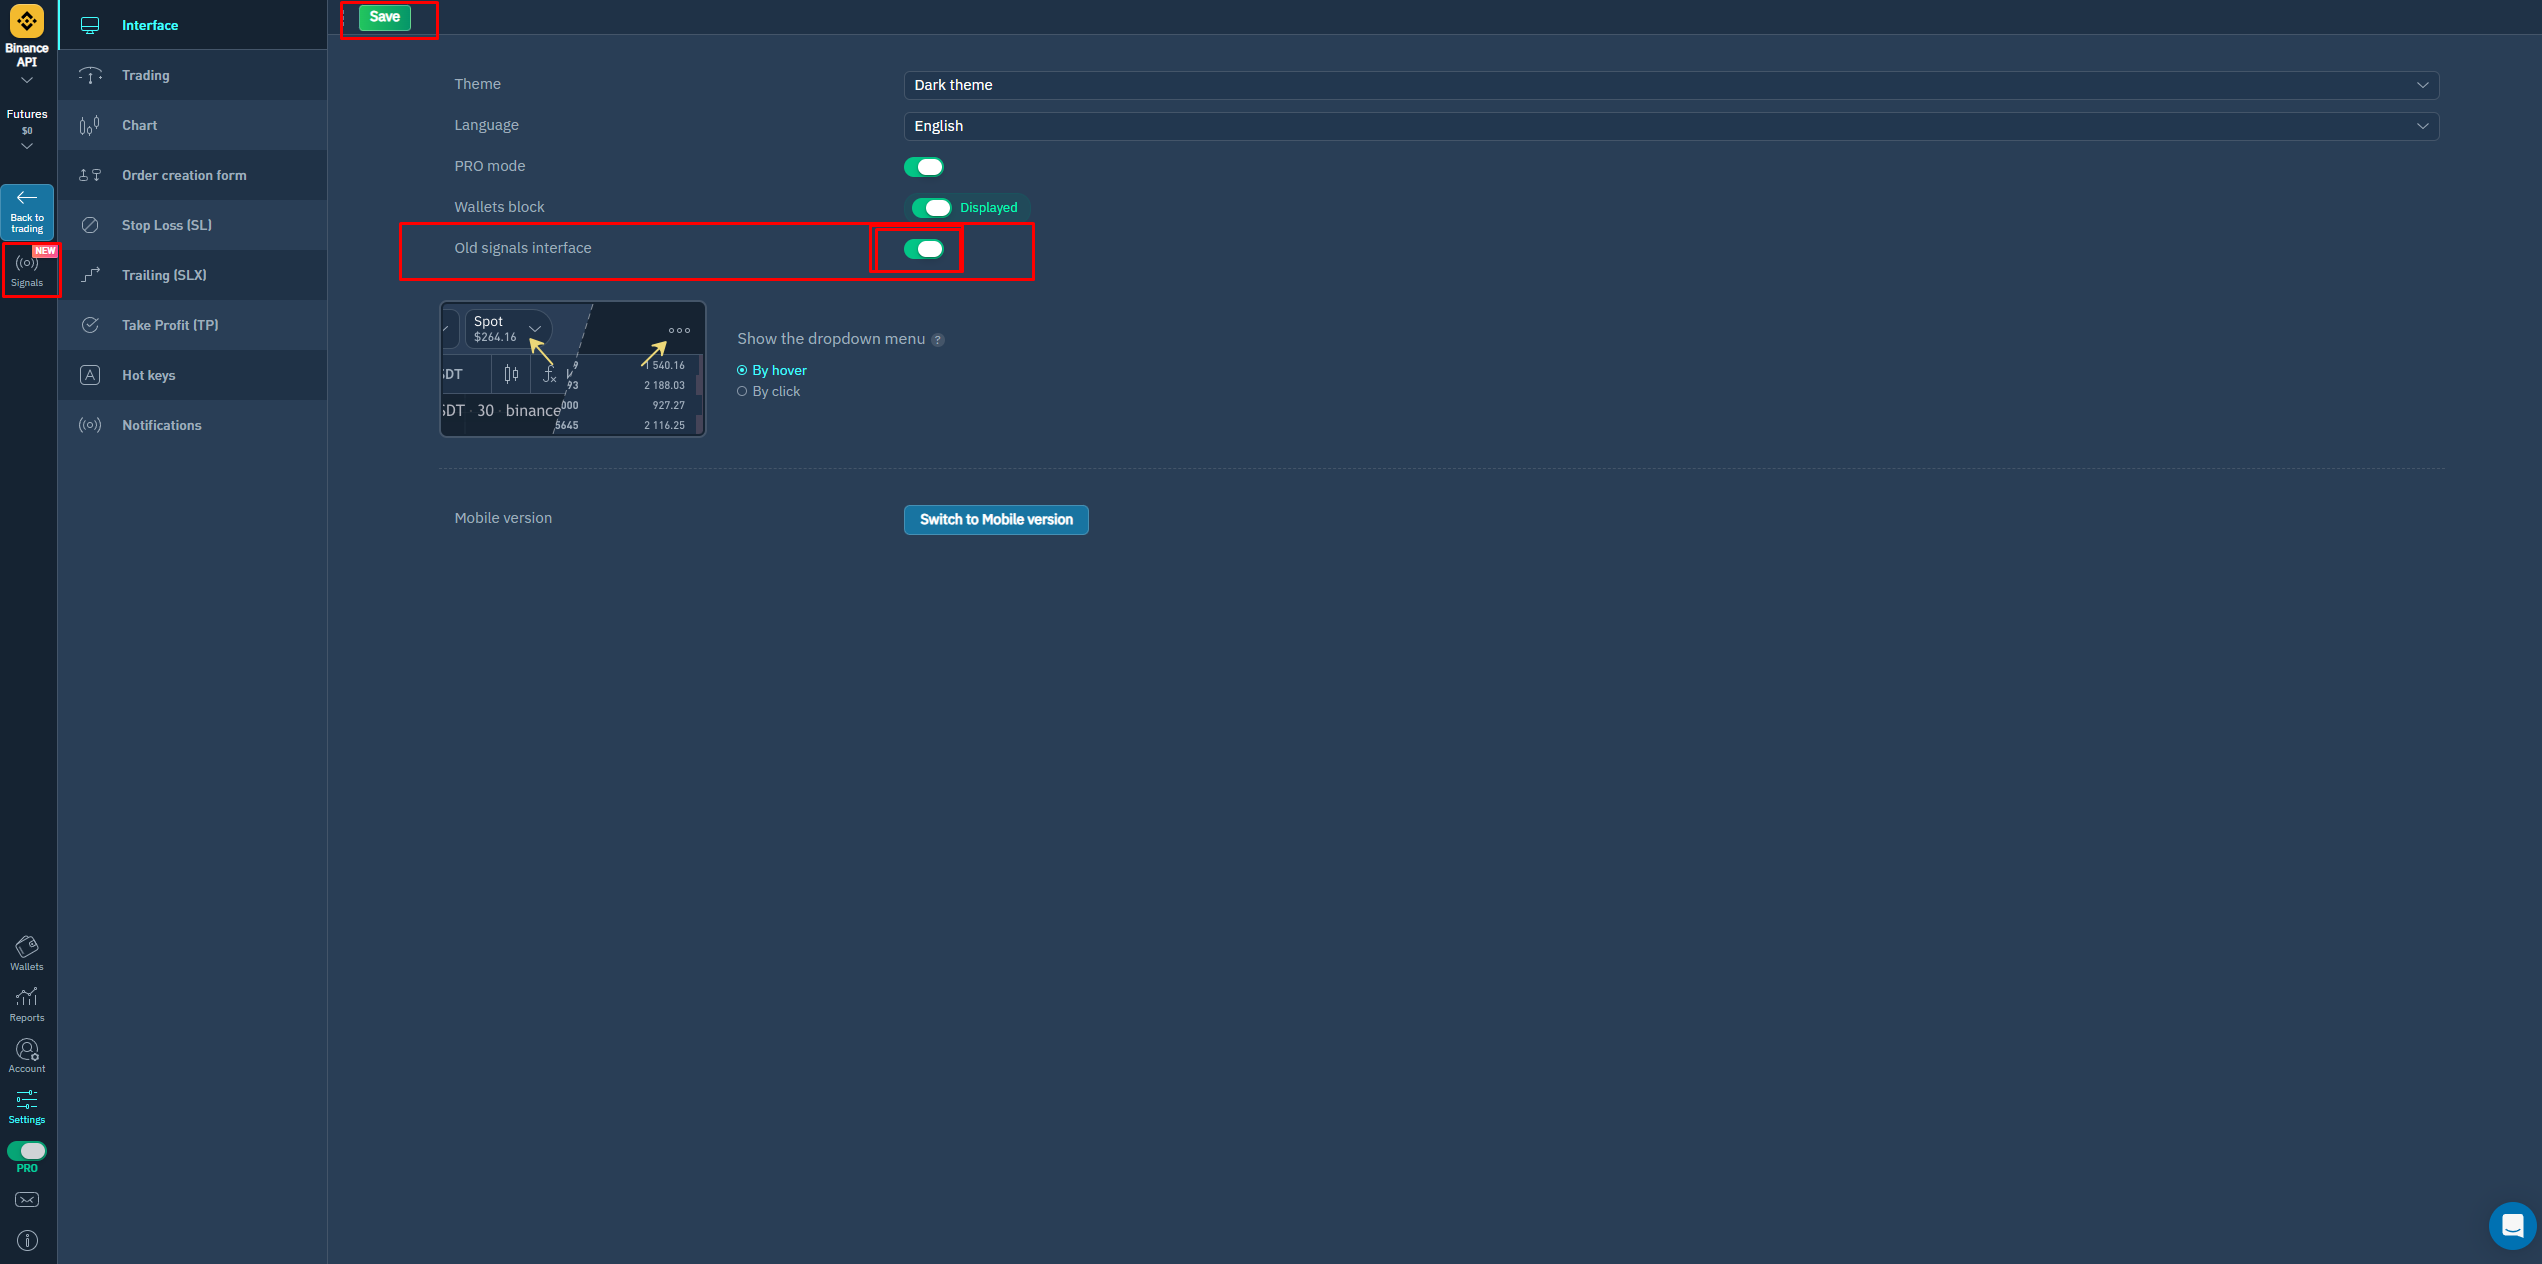Viewport: 2542px width, 1264px height.
Task: Click the Chart candlestick icon
Action: click(90, 125)
